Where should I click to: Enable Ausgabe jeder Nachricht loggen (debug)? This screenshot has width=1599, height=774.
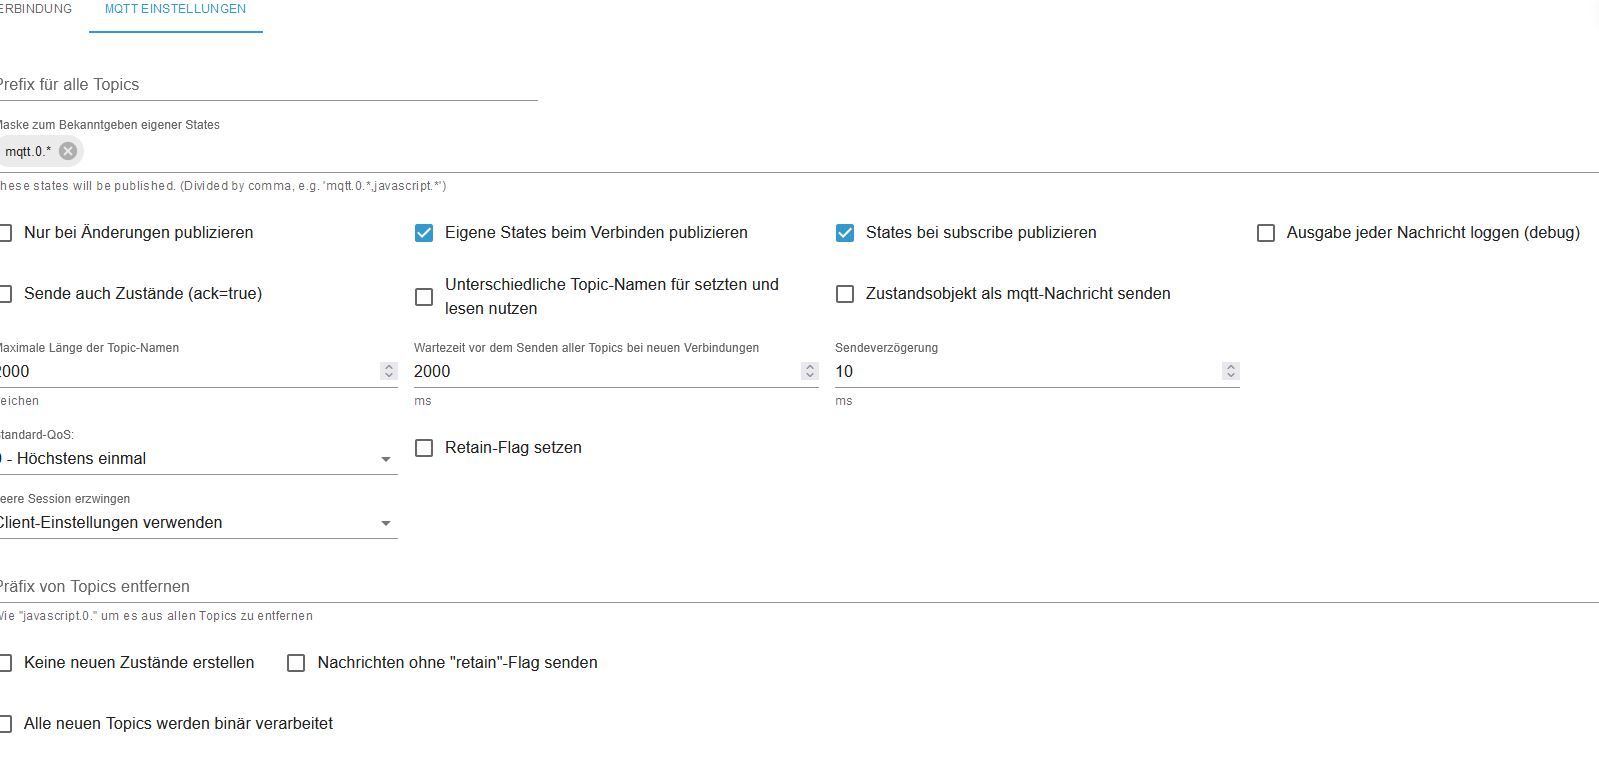tap(1266, 233)
